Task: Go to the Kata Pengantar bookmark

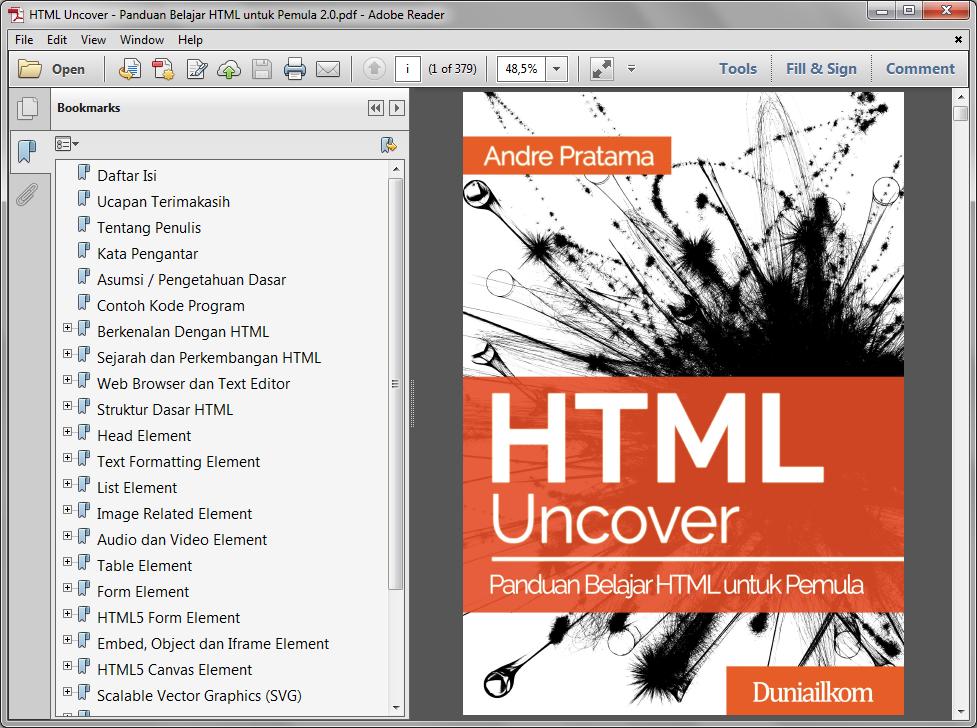Action: click(x=147, y=254)
